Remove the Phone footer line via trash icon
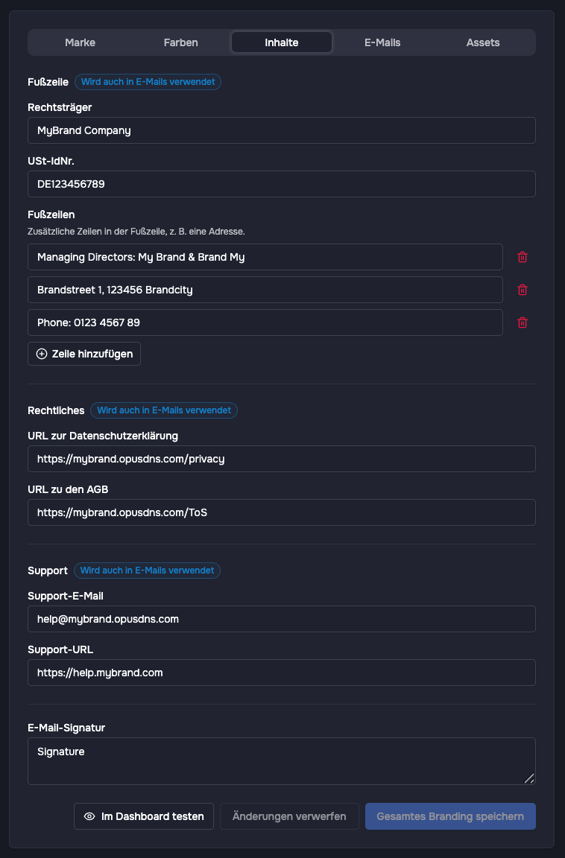Viewport: 565px width, 858px height. click(522, 323)
